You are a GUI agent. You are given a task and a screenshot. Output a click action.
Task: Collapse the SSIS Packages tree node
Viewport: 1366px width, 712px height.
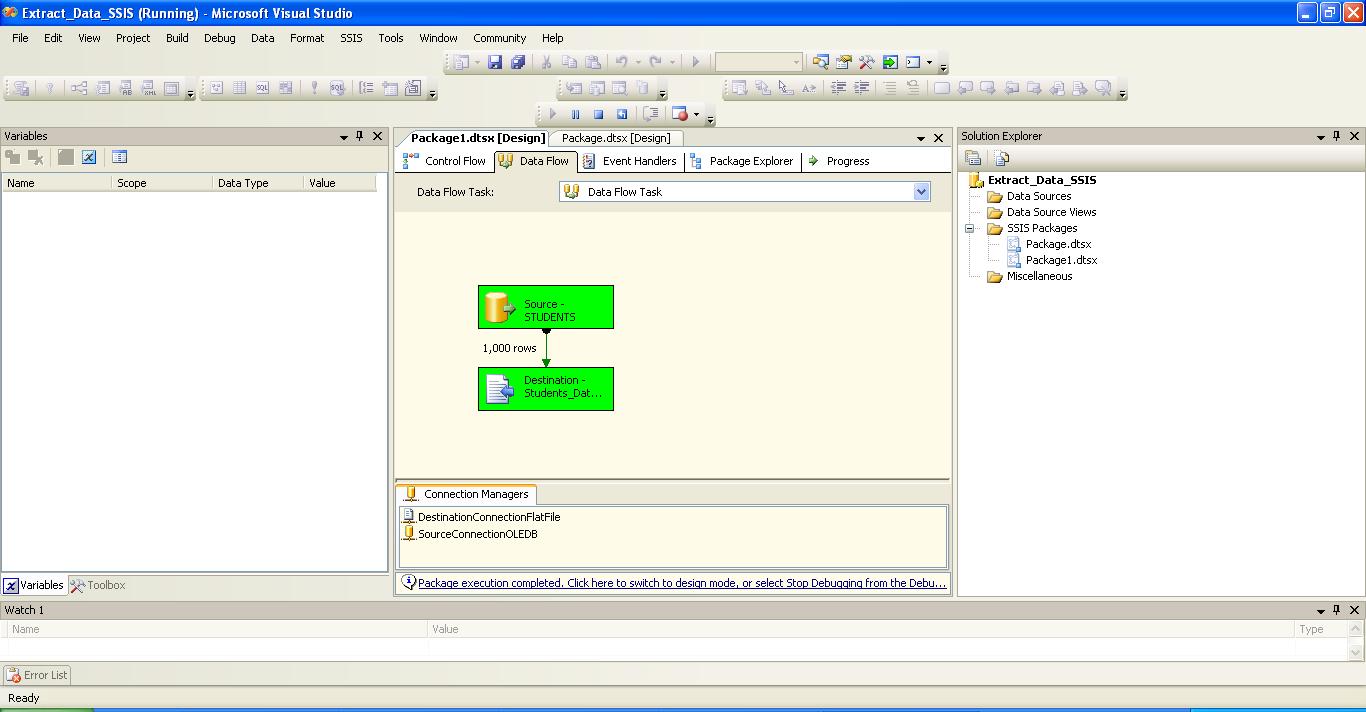[x=969, y=228]
